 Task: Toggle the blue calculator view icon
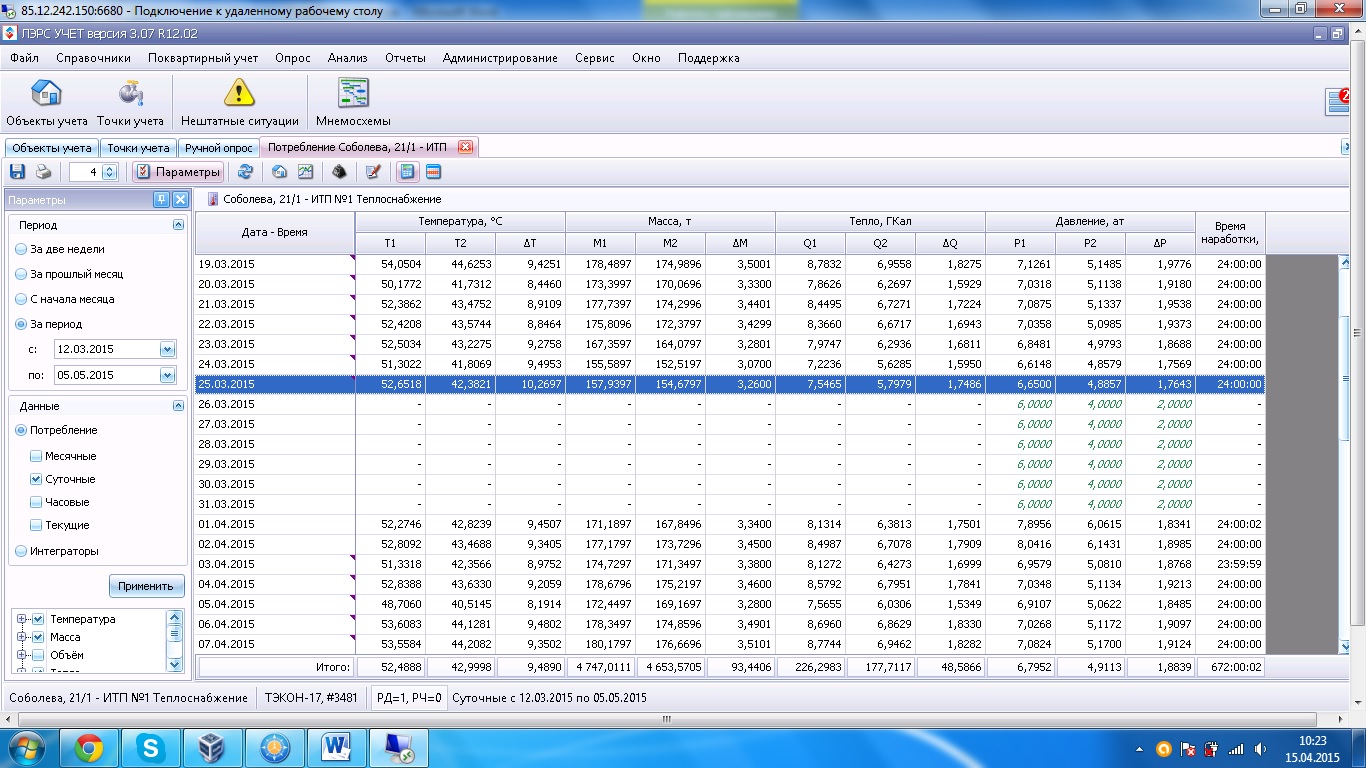pos(407,172)
